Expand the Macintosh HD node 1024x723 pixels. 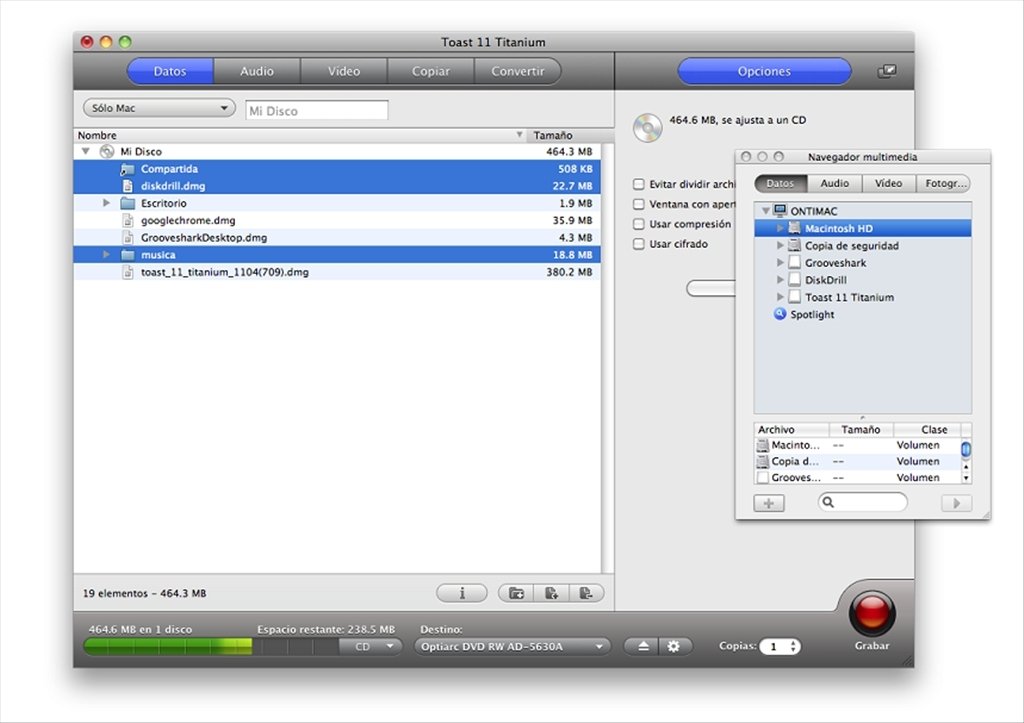[780, 229]
